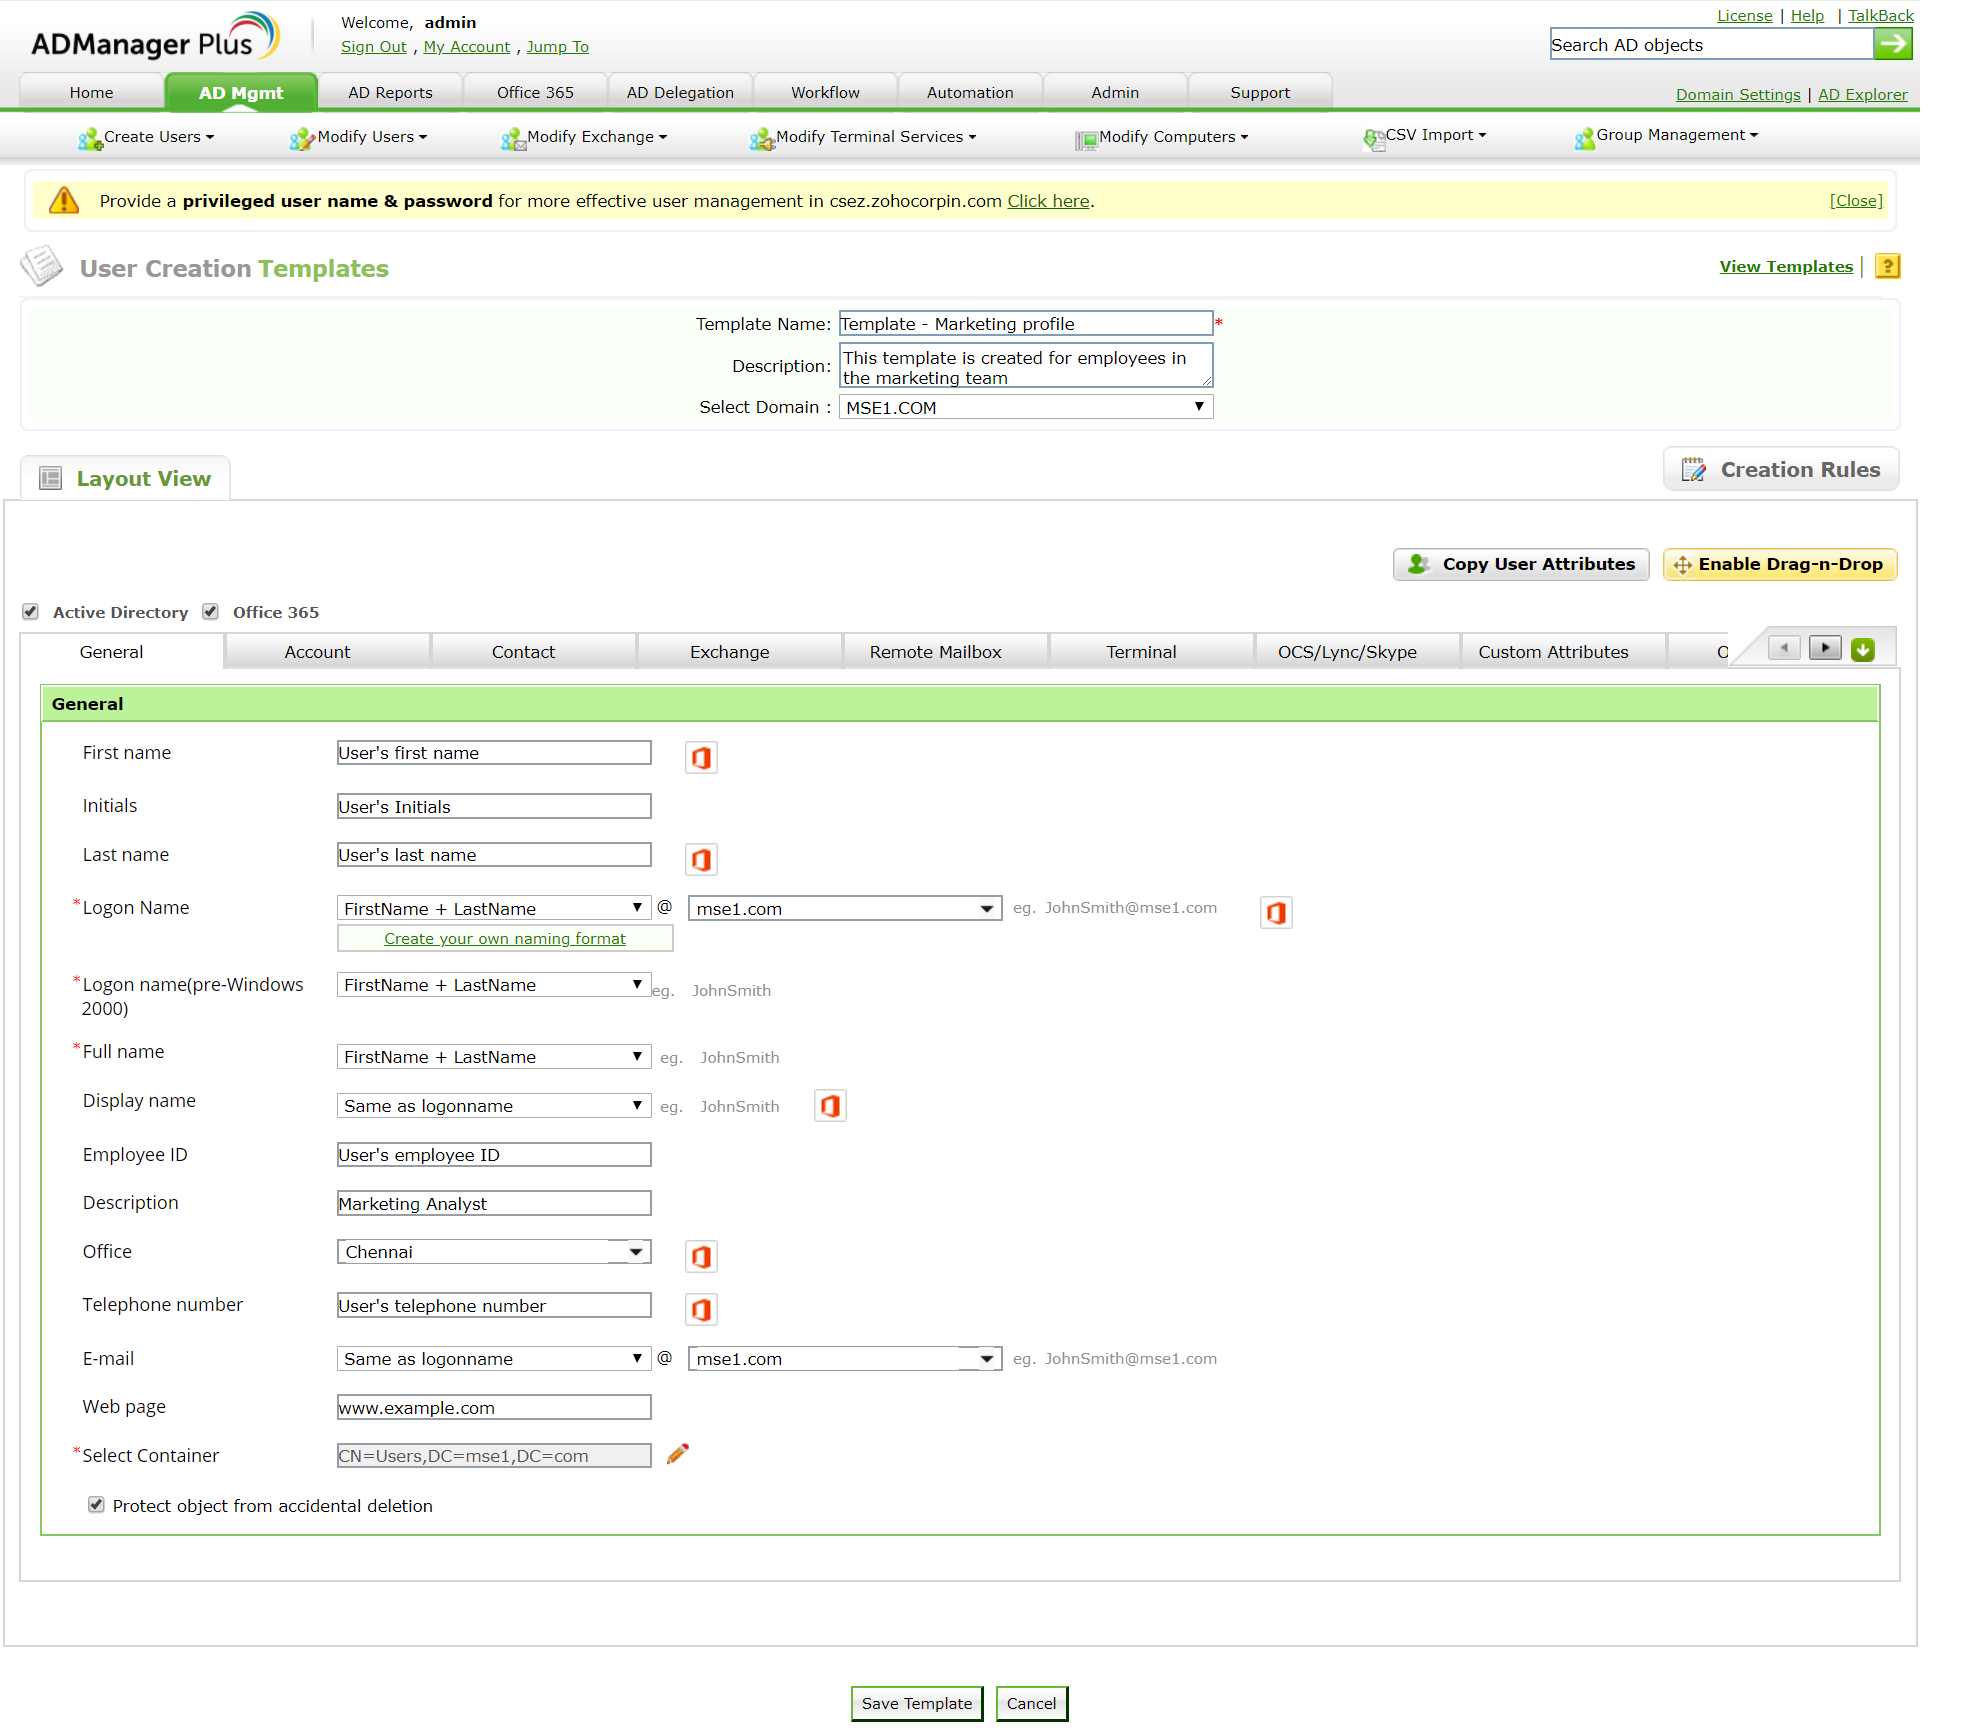The height and width of the screenshot is (1734, 1966).
Task: Open the Display name format dropdown
Action: click(494, 1106)
